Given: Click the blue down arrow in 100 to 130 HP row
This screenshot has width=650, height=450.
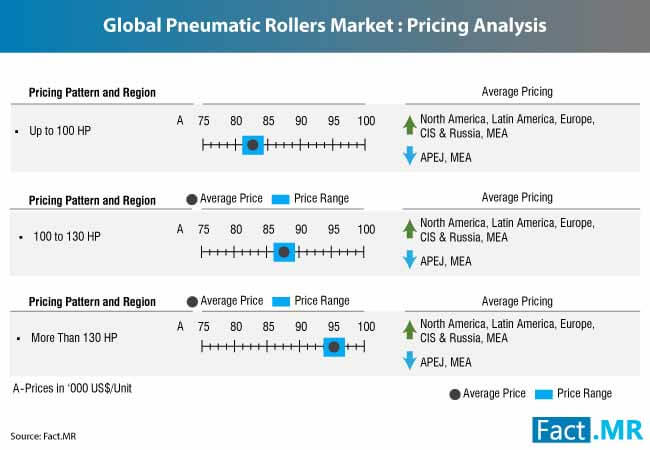Looking at the screenshot, I should point(410,259).
